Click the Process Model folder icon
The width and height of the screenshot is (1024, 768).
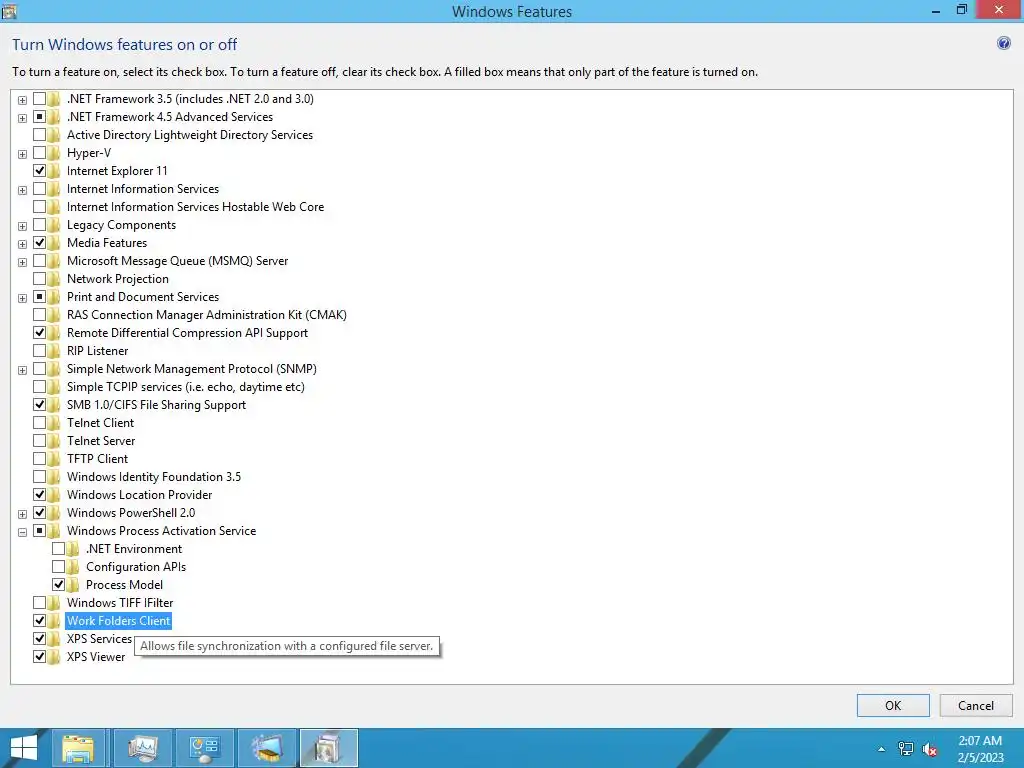click(73, 585)
